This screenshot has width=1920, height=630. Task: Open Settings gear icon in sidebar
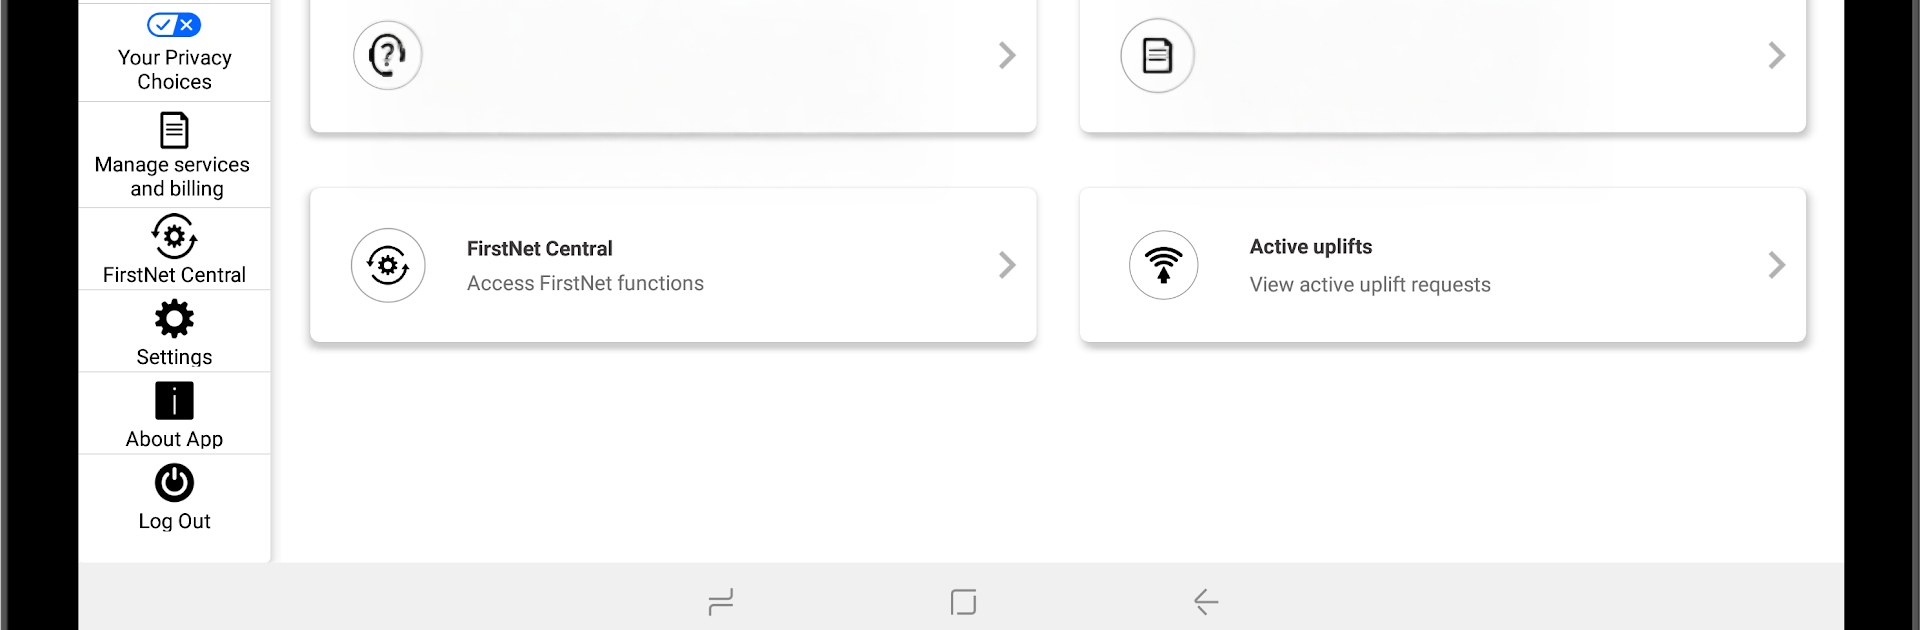(174, 319)
